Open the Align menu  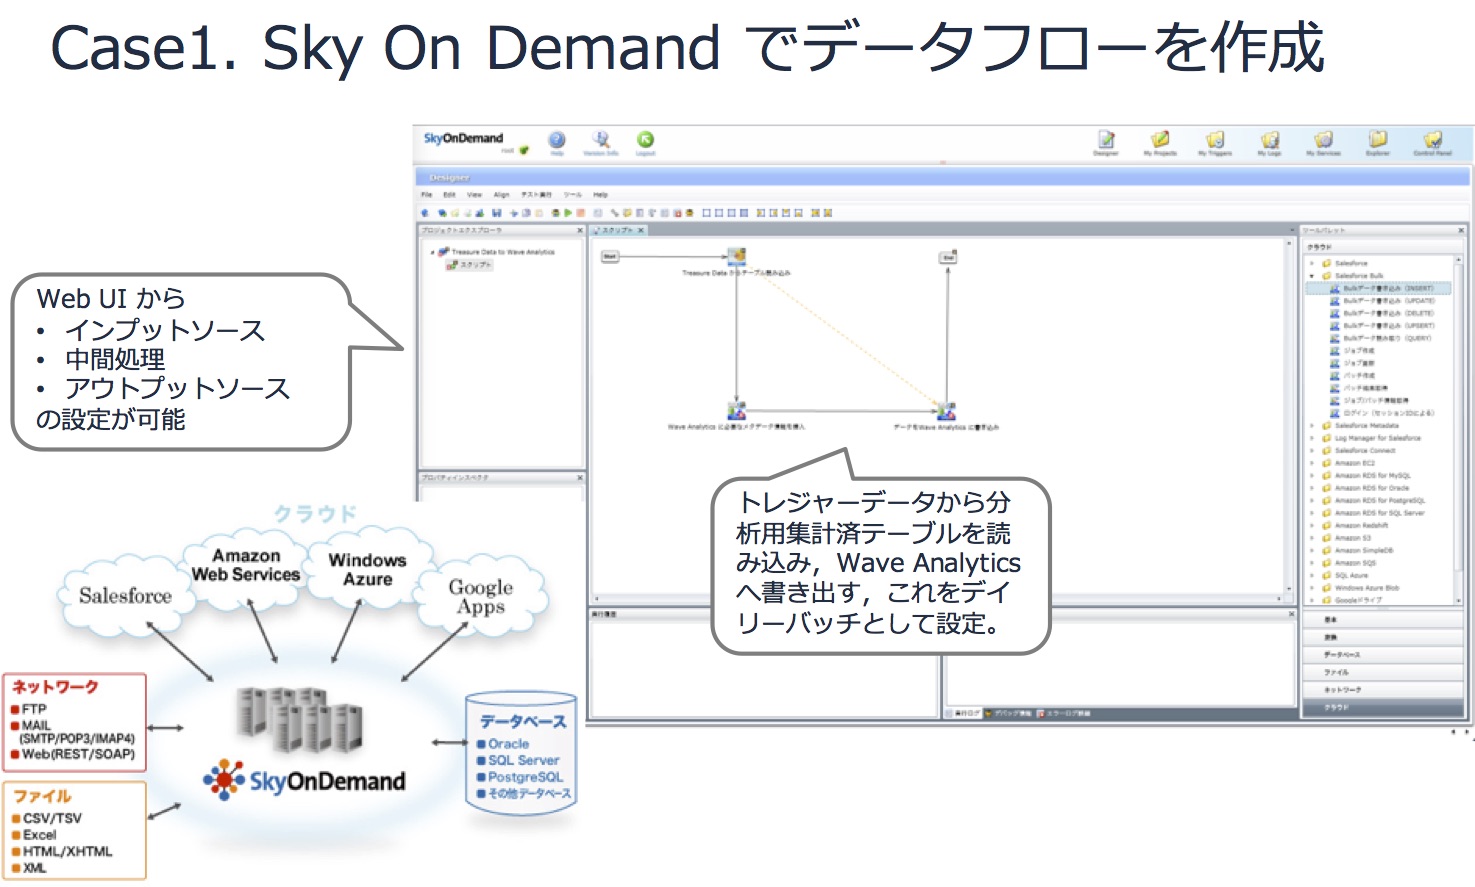(502, 195)
